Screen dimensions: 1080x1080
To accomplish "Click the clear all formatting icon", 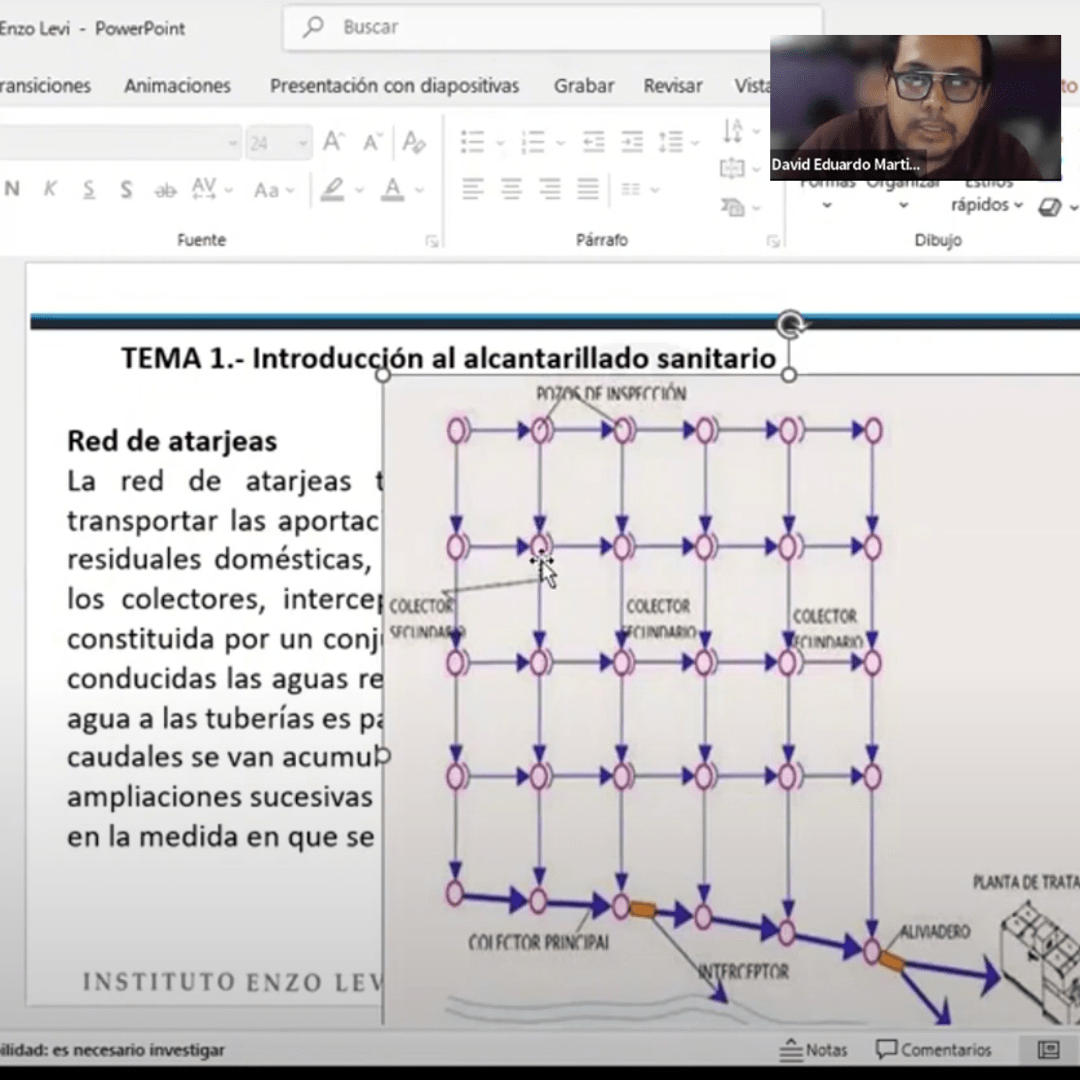I will click(414, 143).
